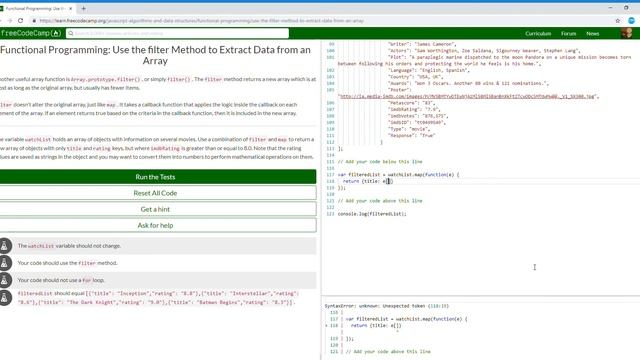Click the Poster image URL in code

point(467,96)
